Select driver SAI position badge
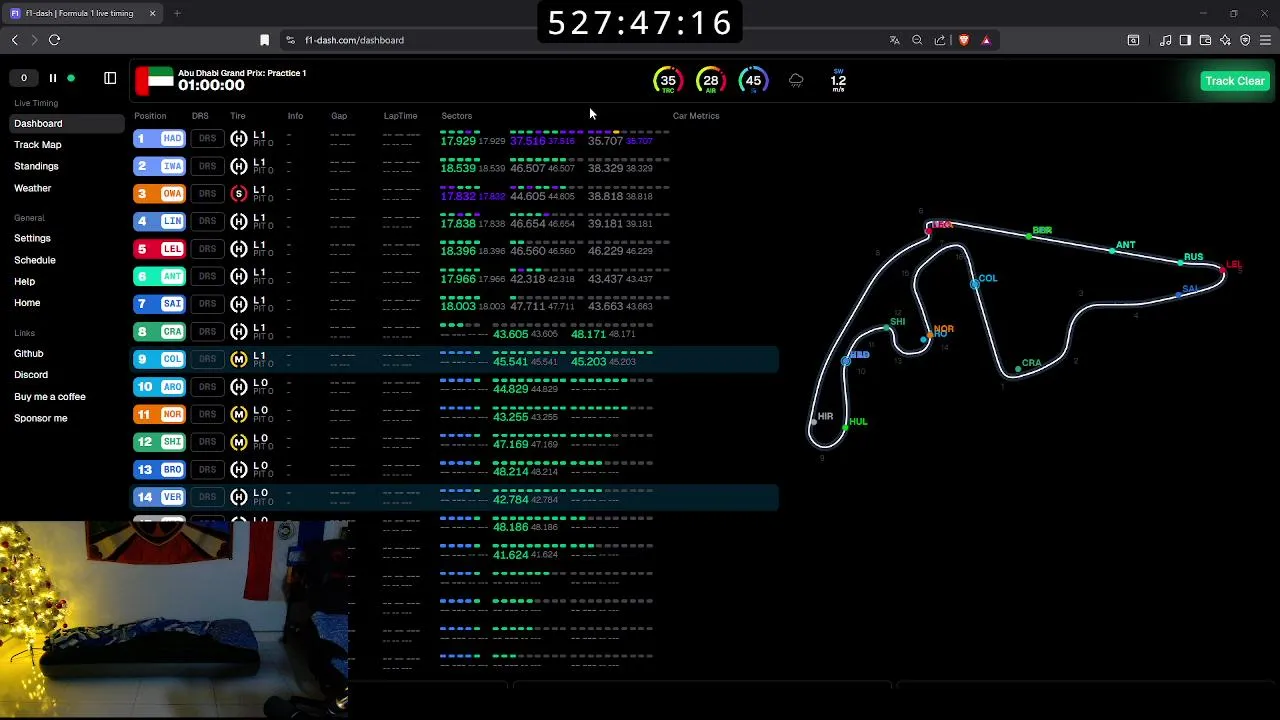This screenshot has height=720, width=1280. 160,304
